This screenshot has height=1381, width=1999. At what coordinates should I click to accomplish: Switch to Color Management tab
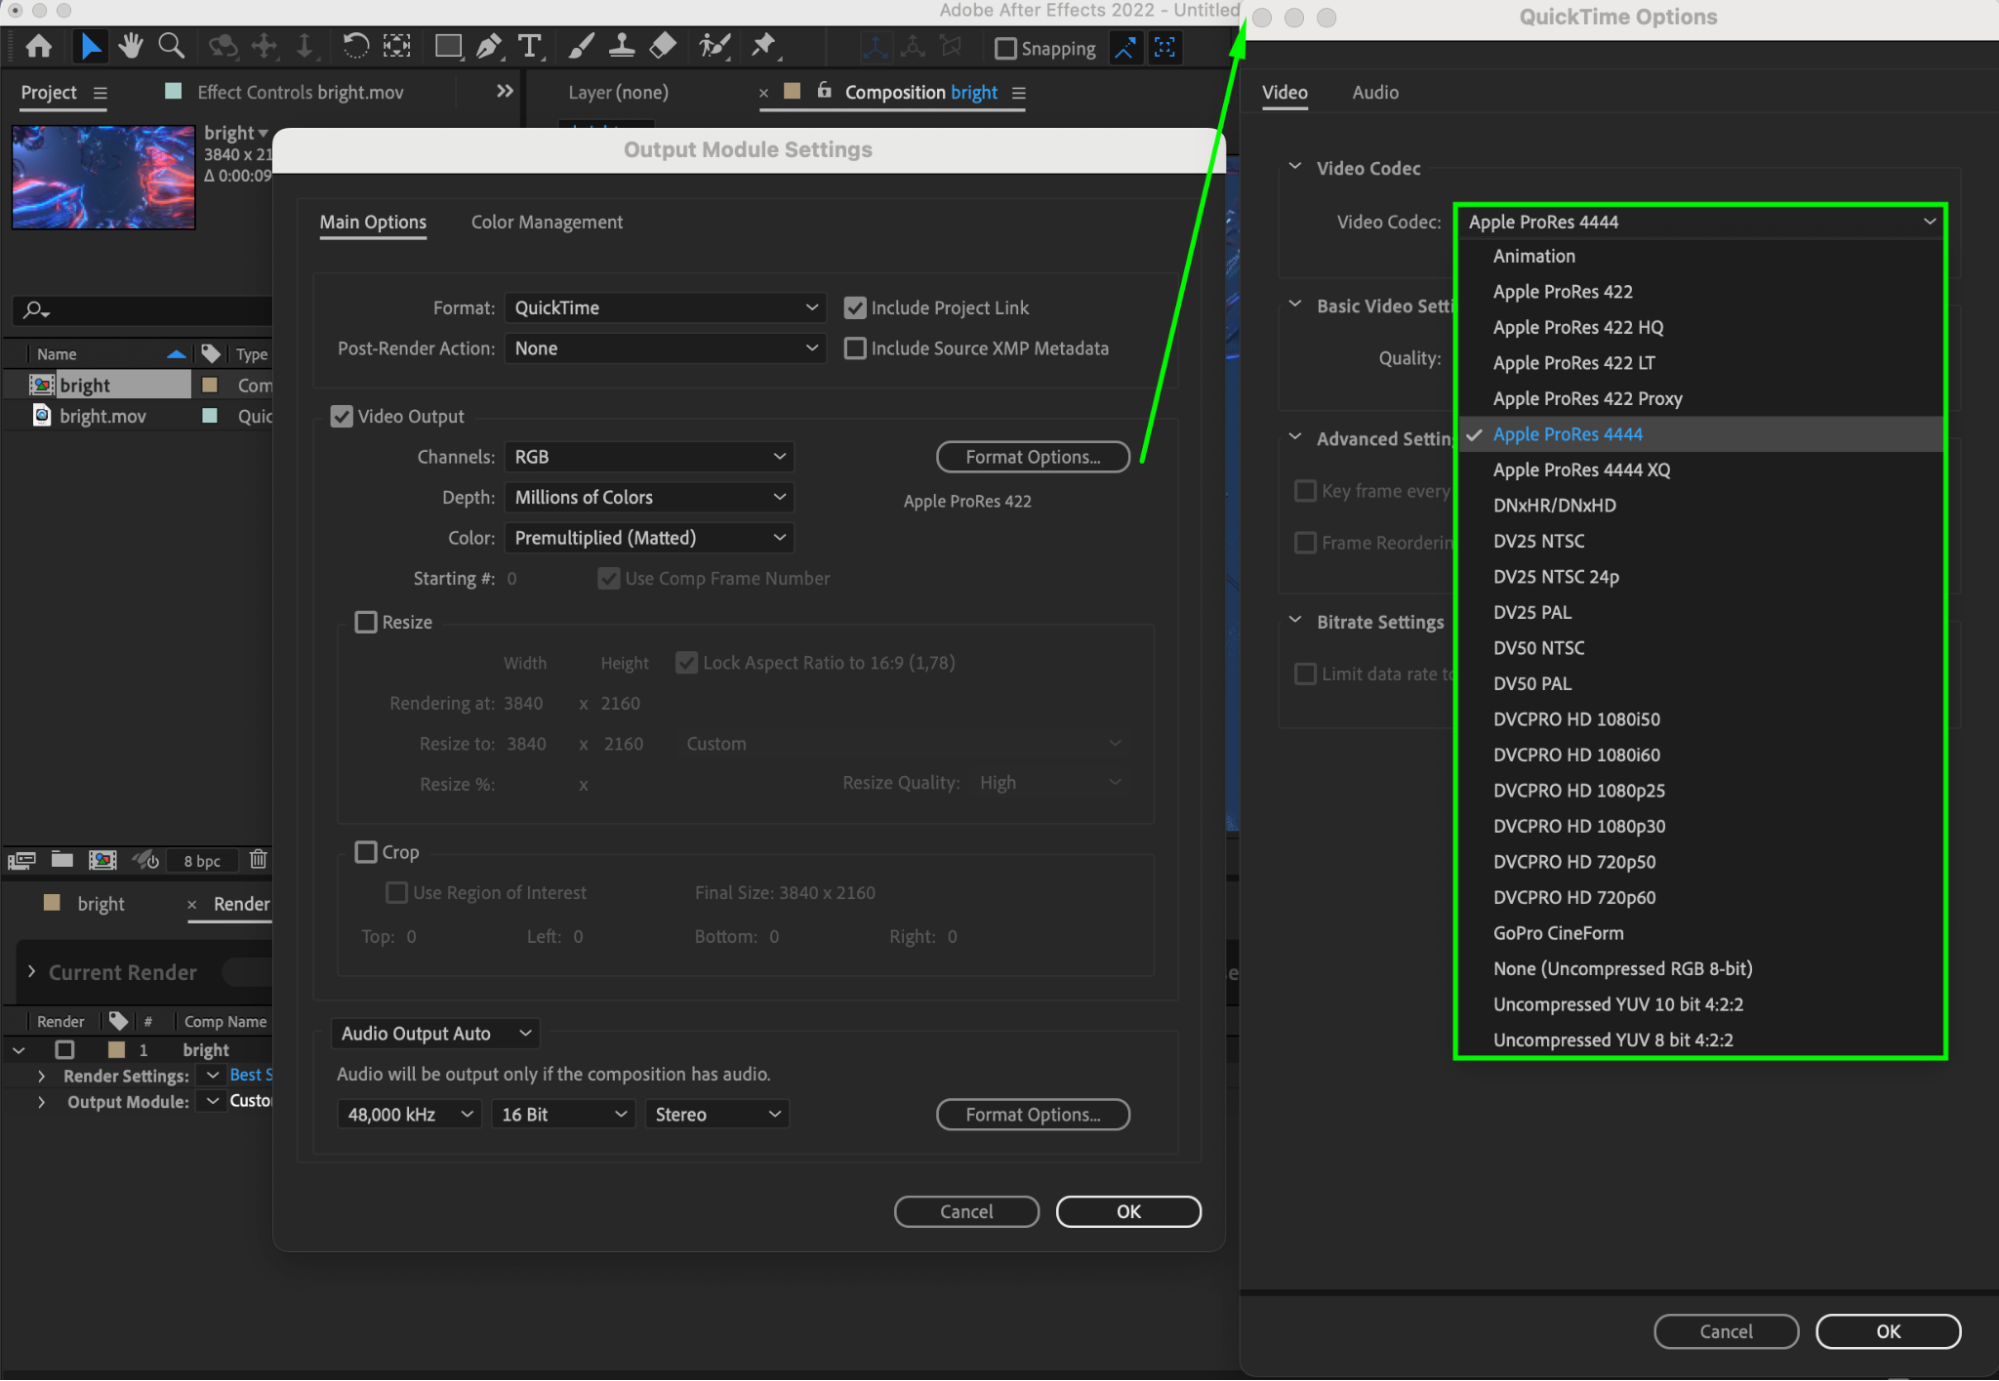coord(546,222)
